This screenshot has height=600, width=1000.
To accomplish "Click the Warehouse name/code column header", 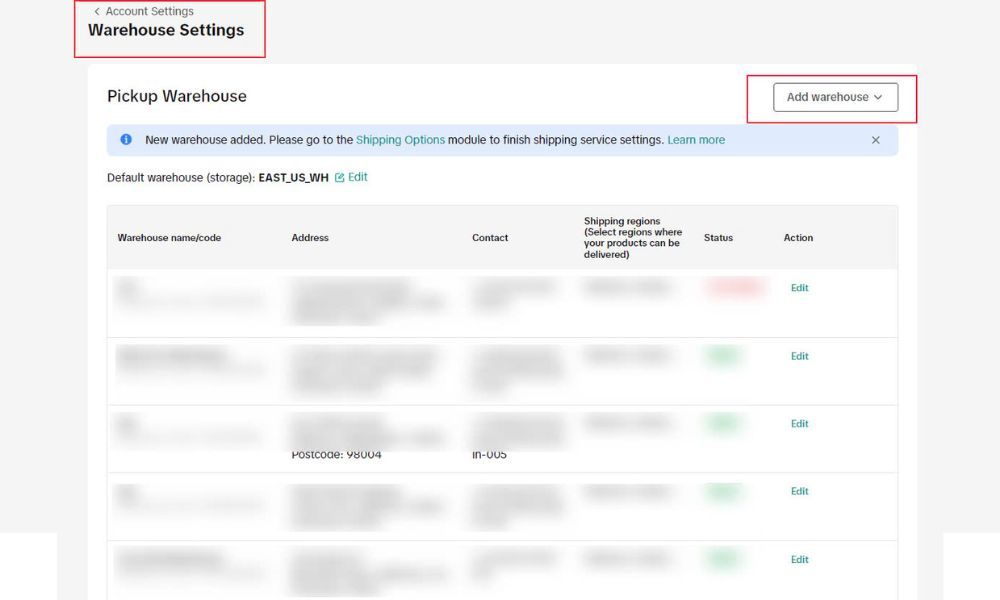I will click(x=169, y=238).
